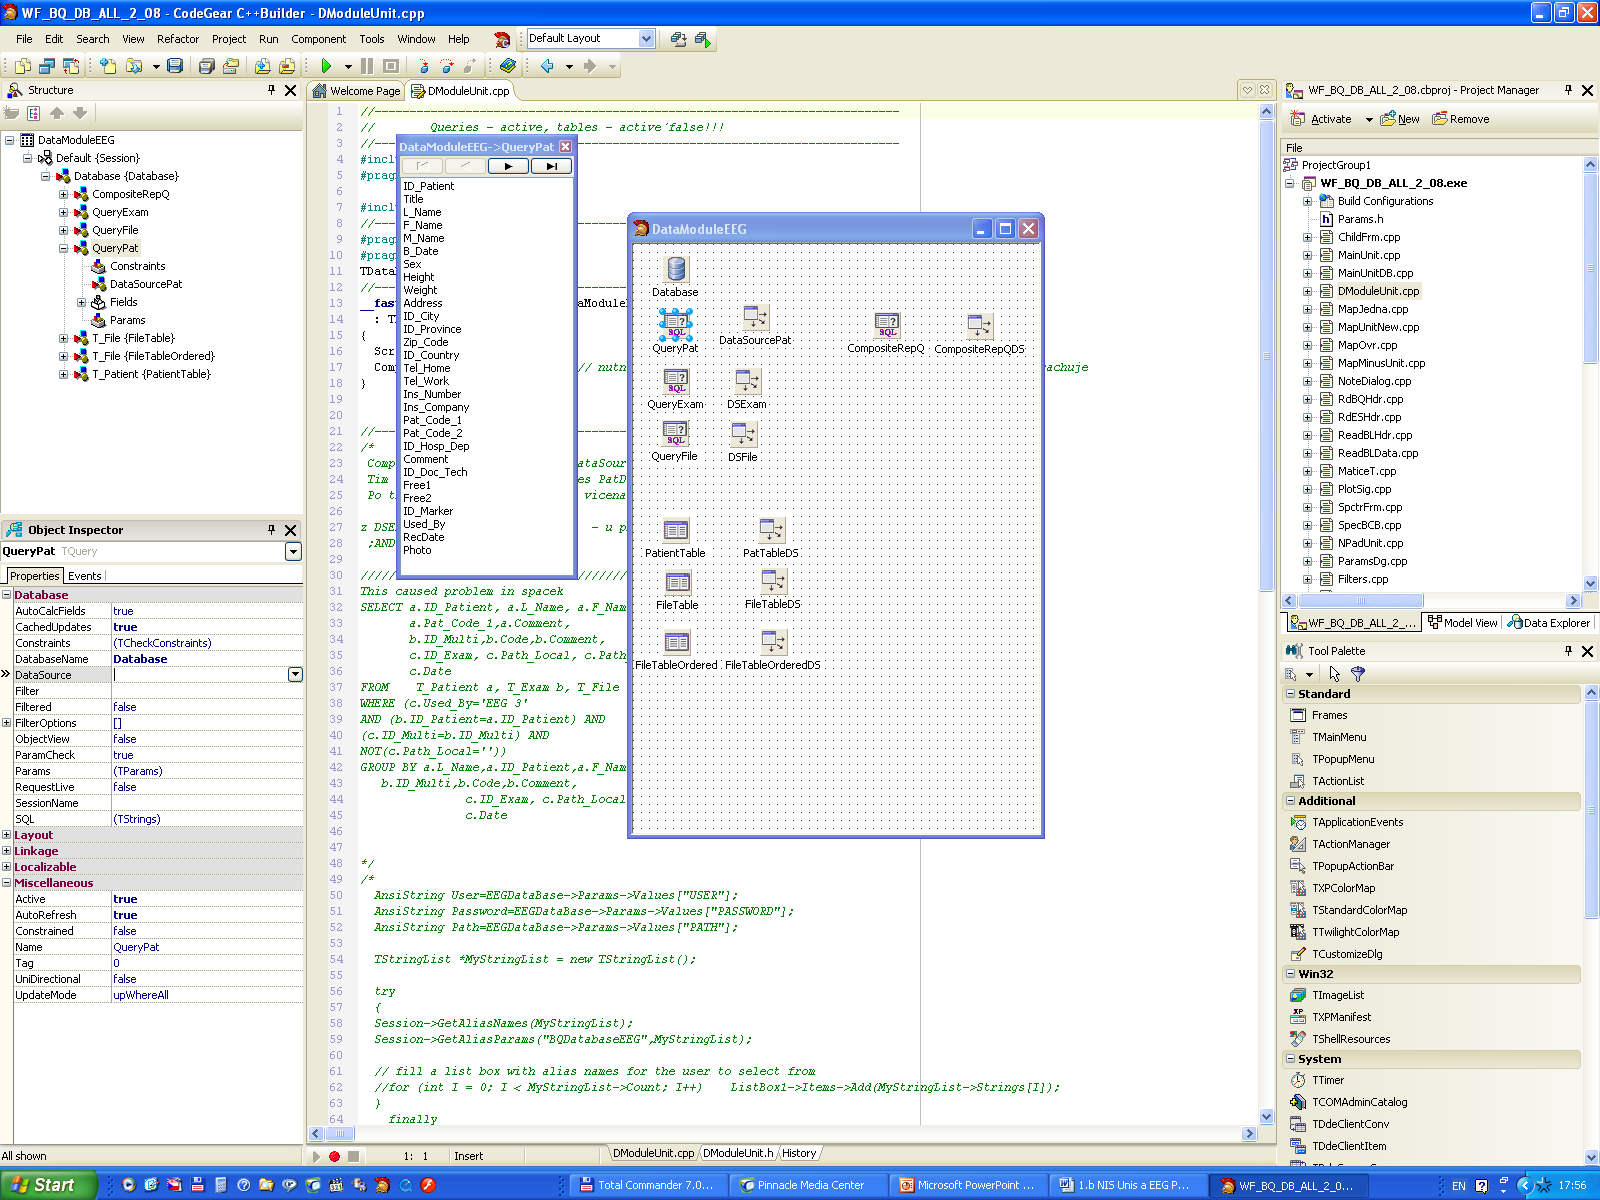
Task: Click the Last record button in QueryPat editor
Action: 551,166
